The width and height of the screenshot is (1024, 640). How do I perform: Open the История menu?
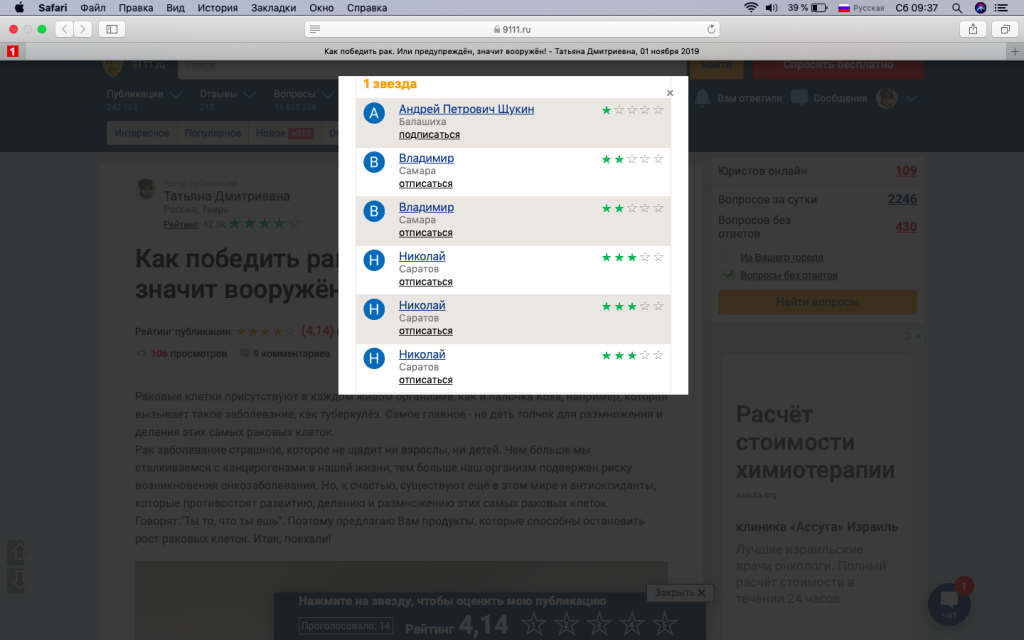tap(217, 8)
